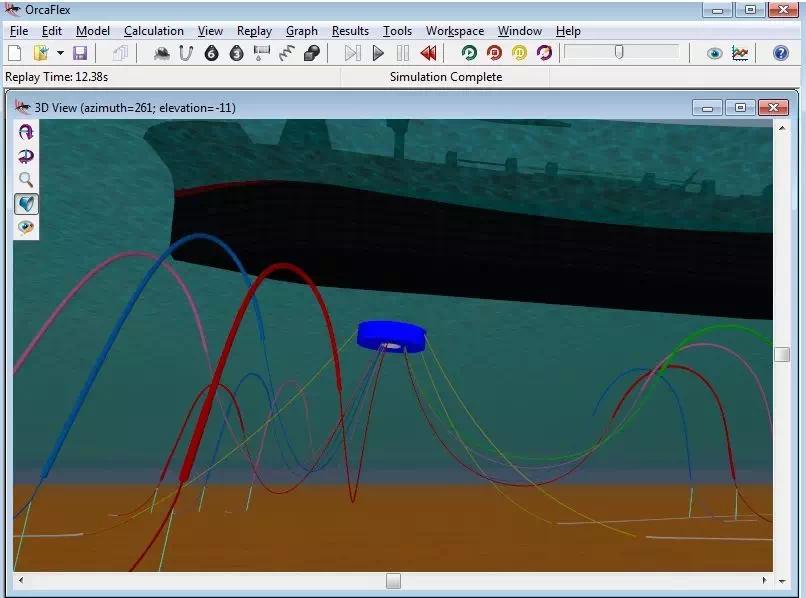Image resolution: width=806 pixels, height=598 pixels.
Task: Click the colored eye view-parameters icon
Action: pos(26,228)
